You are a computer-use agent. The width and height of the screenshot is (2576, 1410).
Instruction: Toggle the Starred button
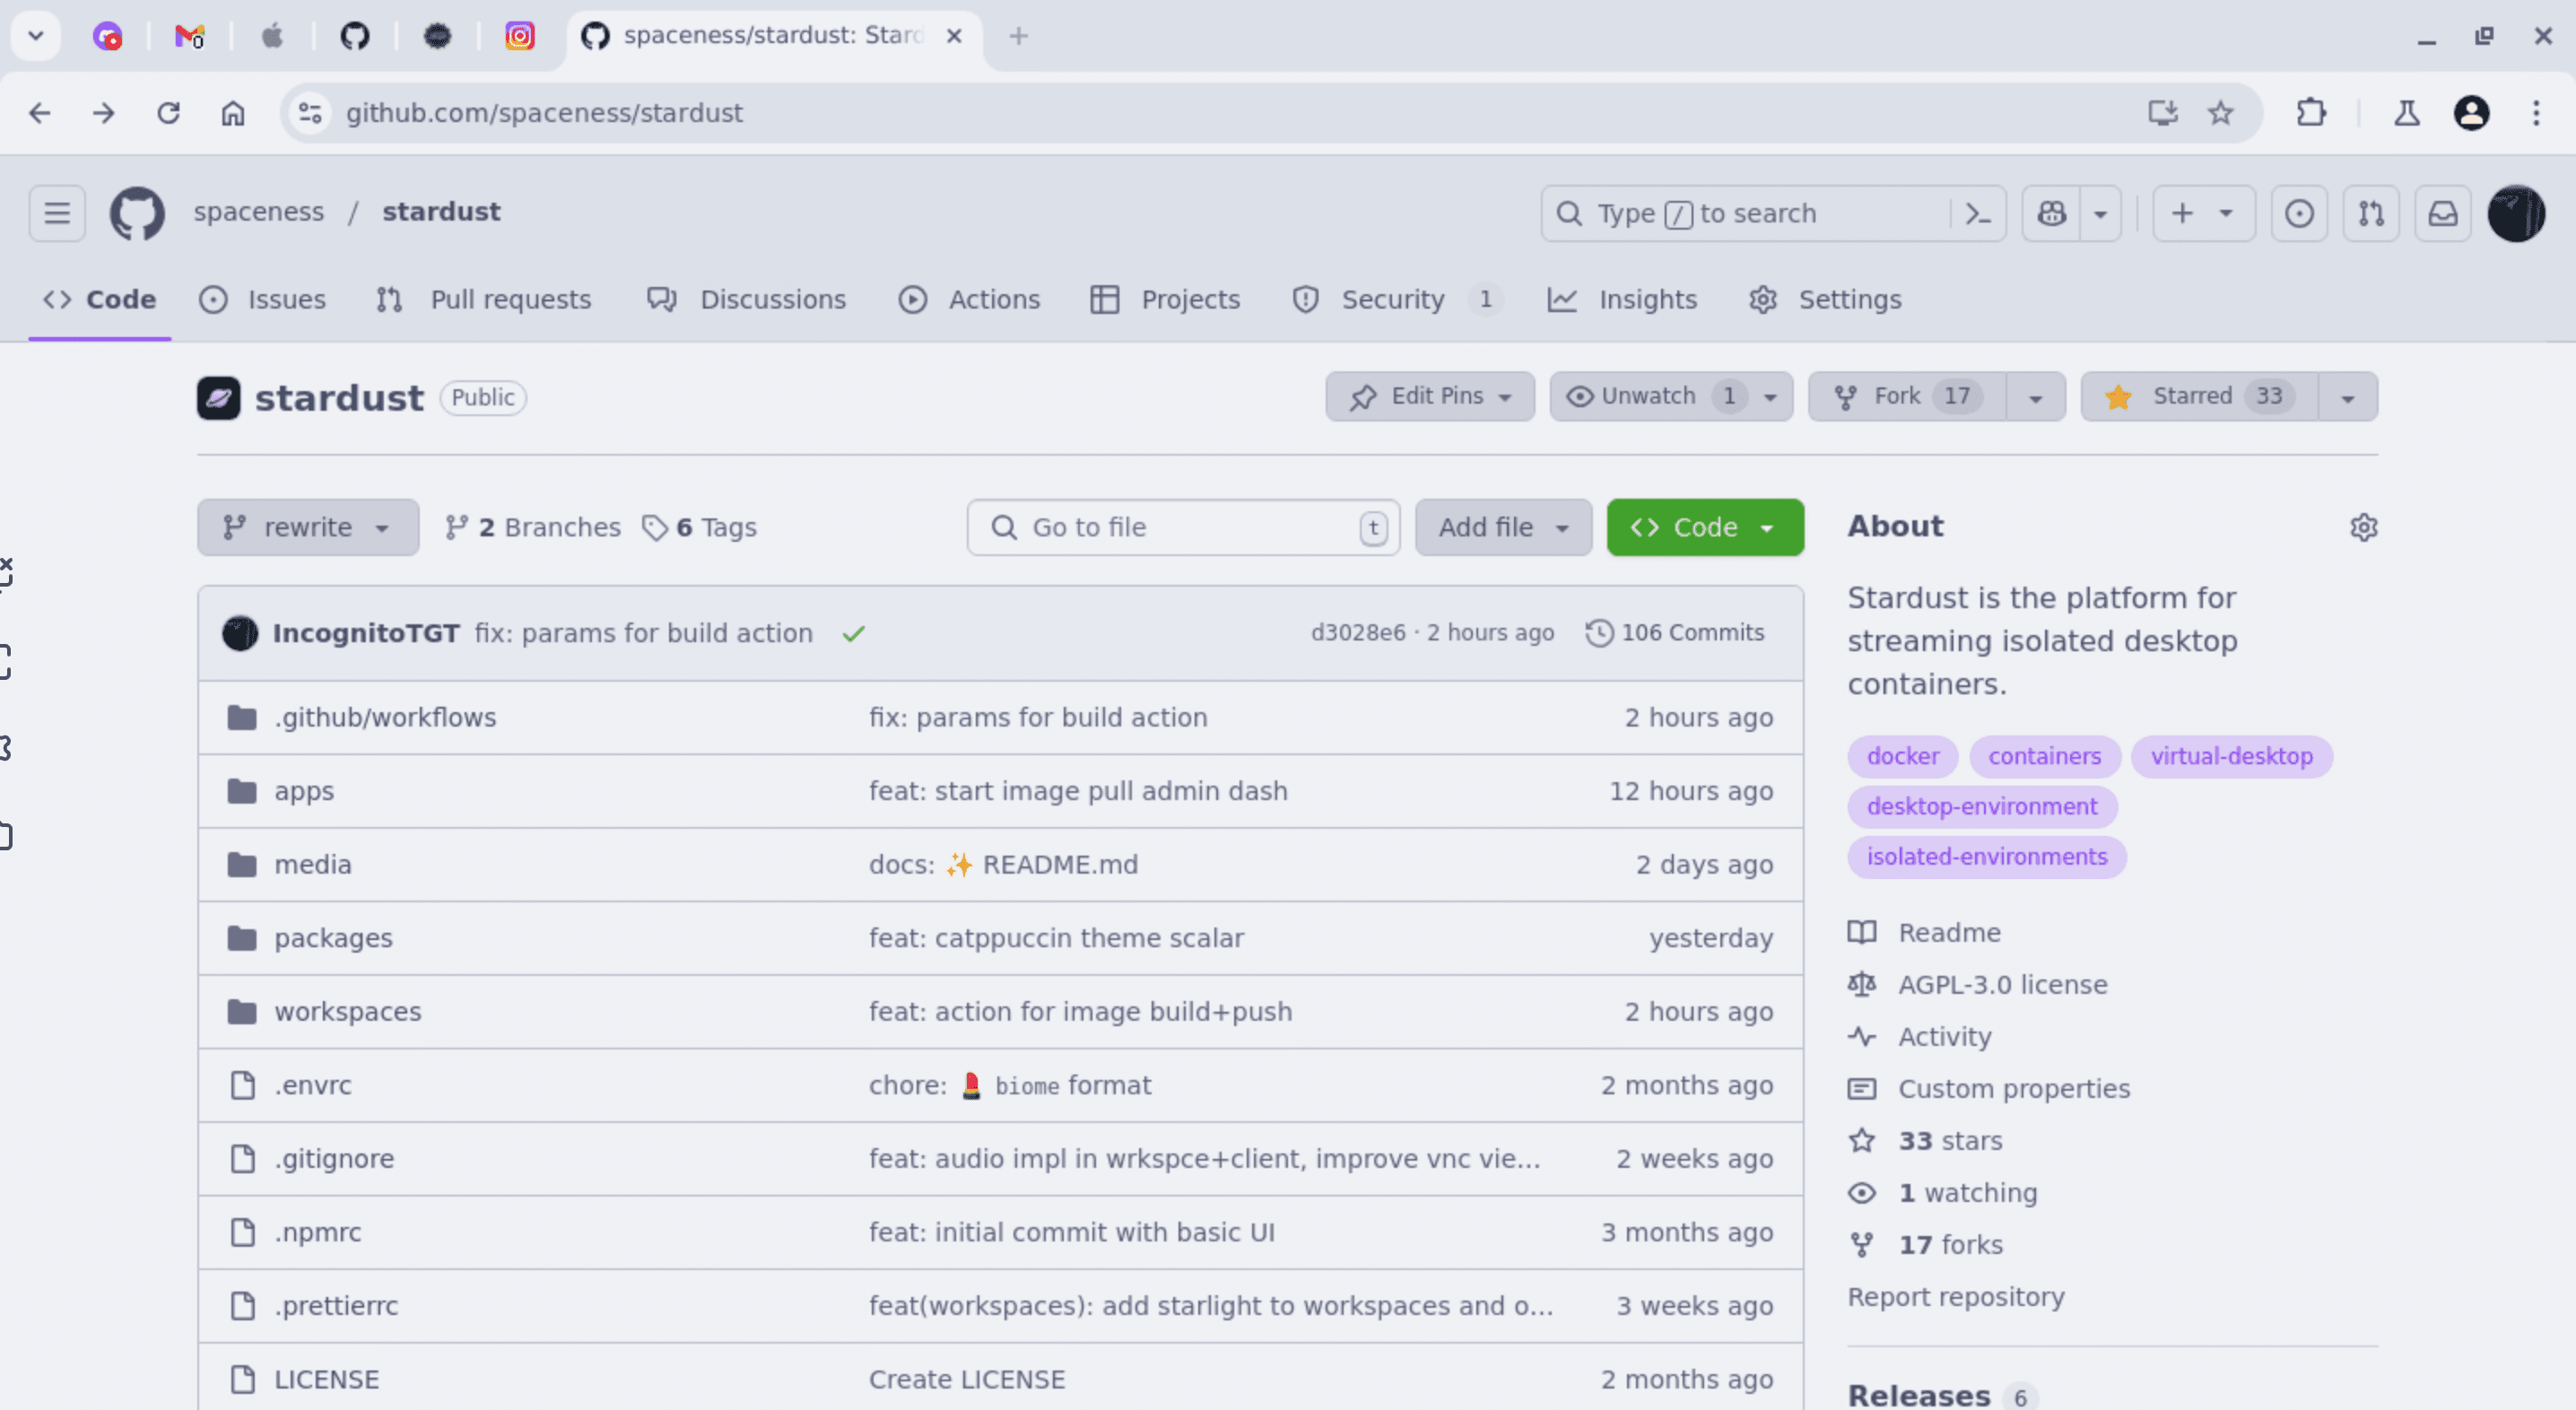pyautogui.click(x=2199, y=396)
